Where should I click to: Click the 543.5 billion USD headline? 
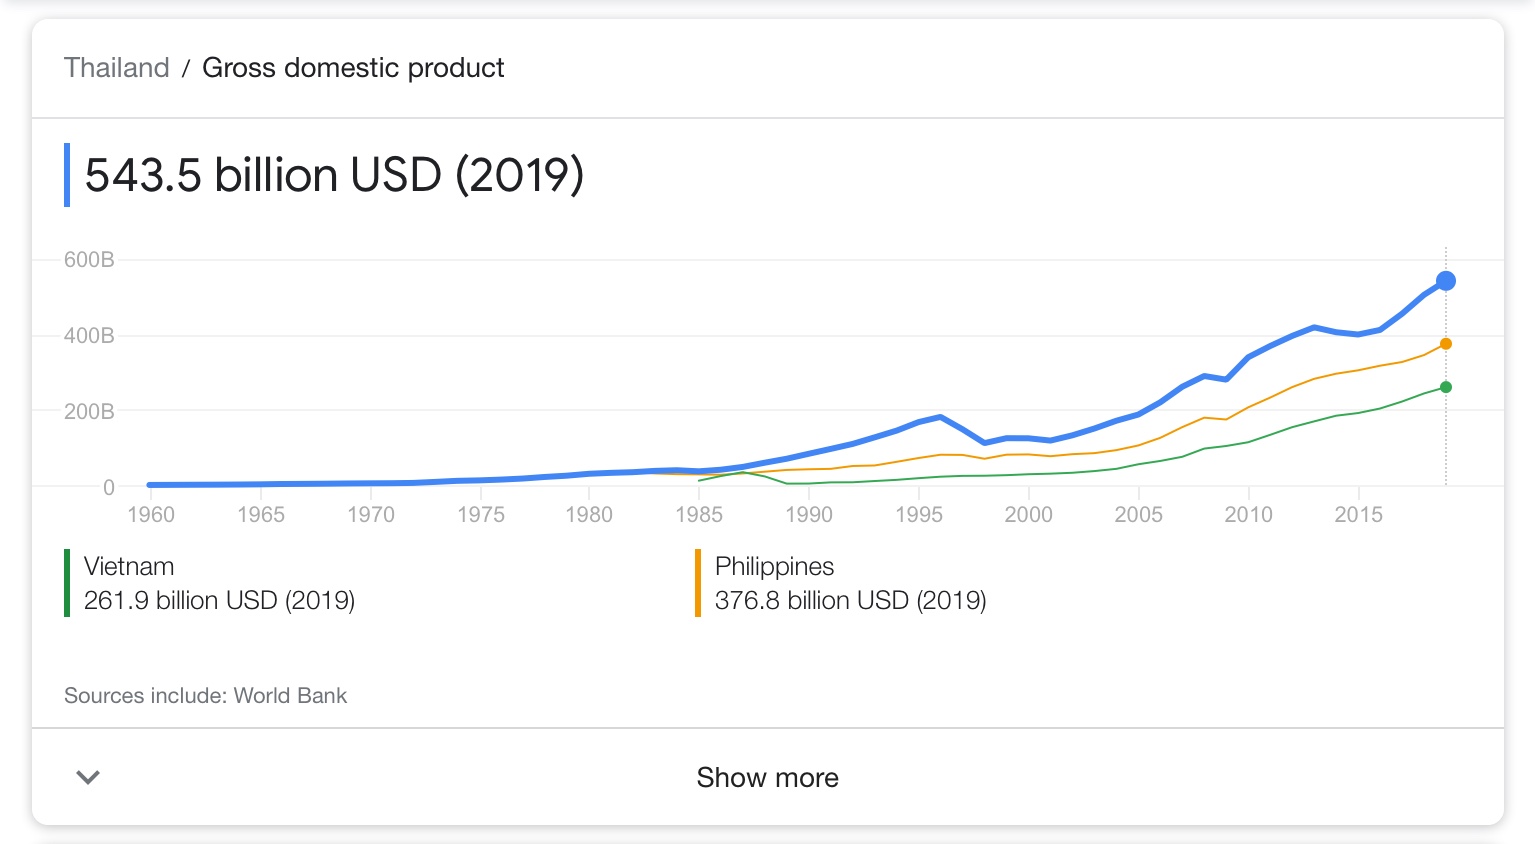click(x=334, y=175)
